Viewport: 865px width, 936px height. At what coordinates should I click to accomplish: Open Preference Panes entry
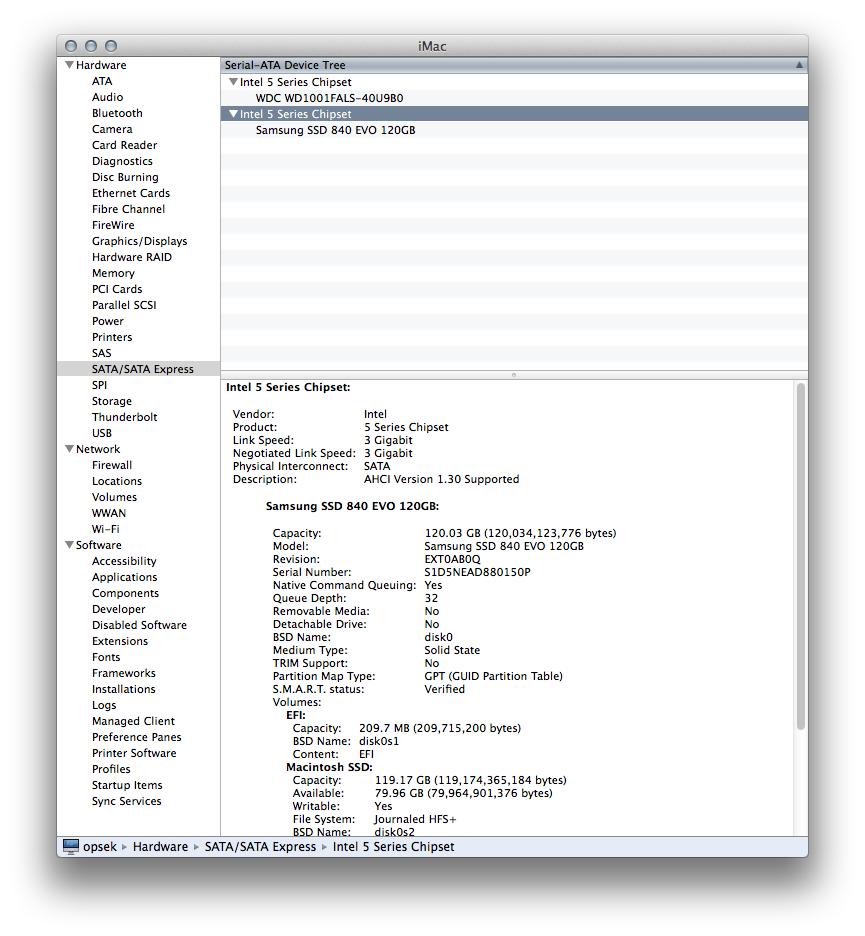pyautogui.click(x=137, y=737)
